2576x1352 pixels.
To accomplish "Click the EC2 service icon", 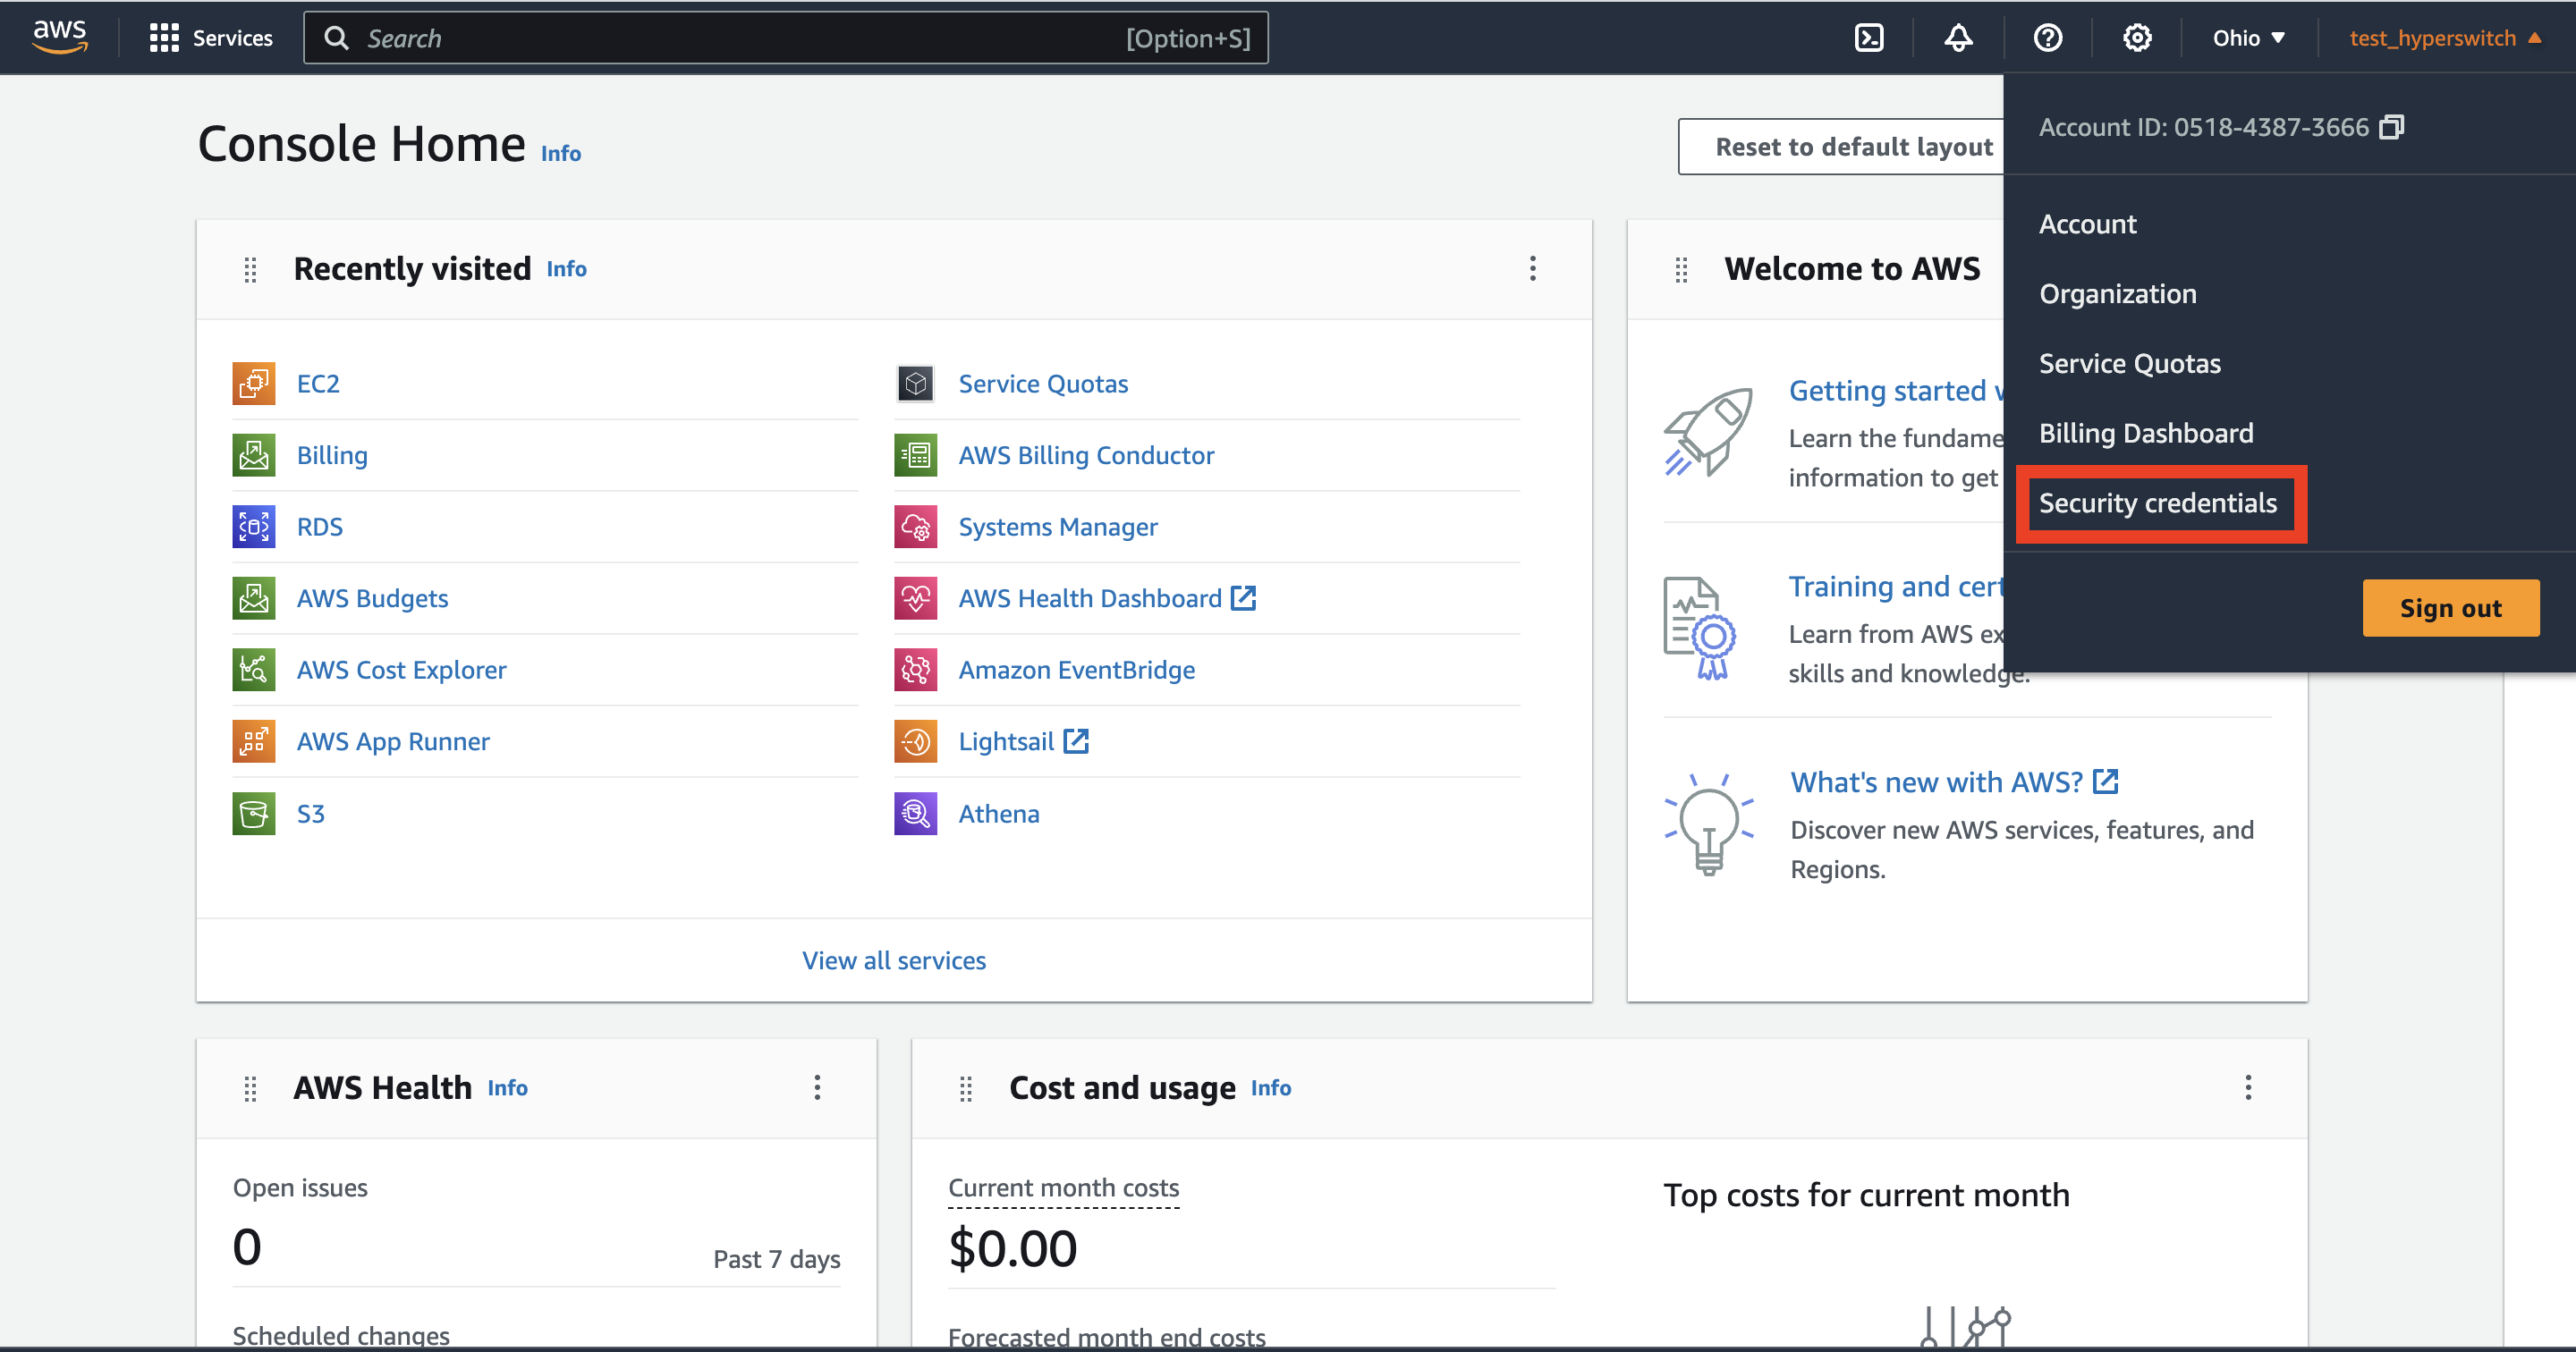I will 253,384.
